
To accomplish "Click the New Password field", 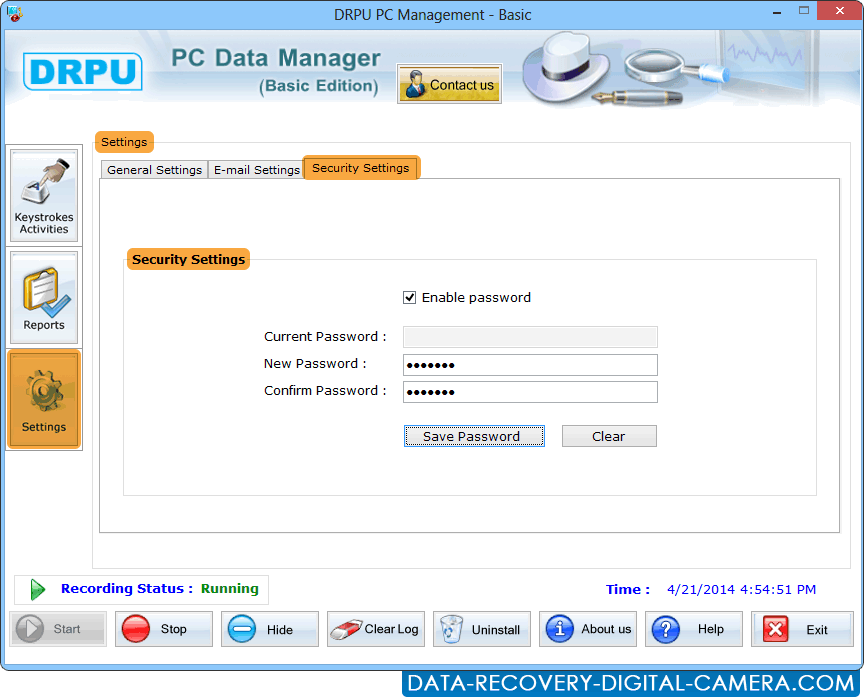I will point(530,365).
